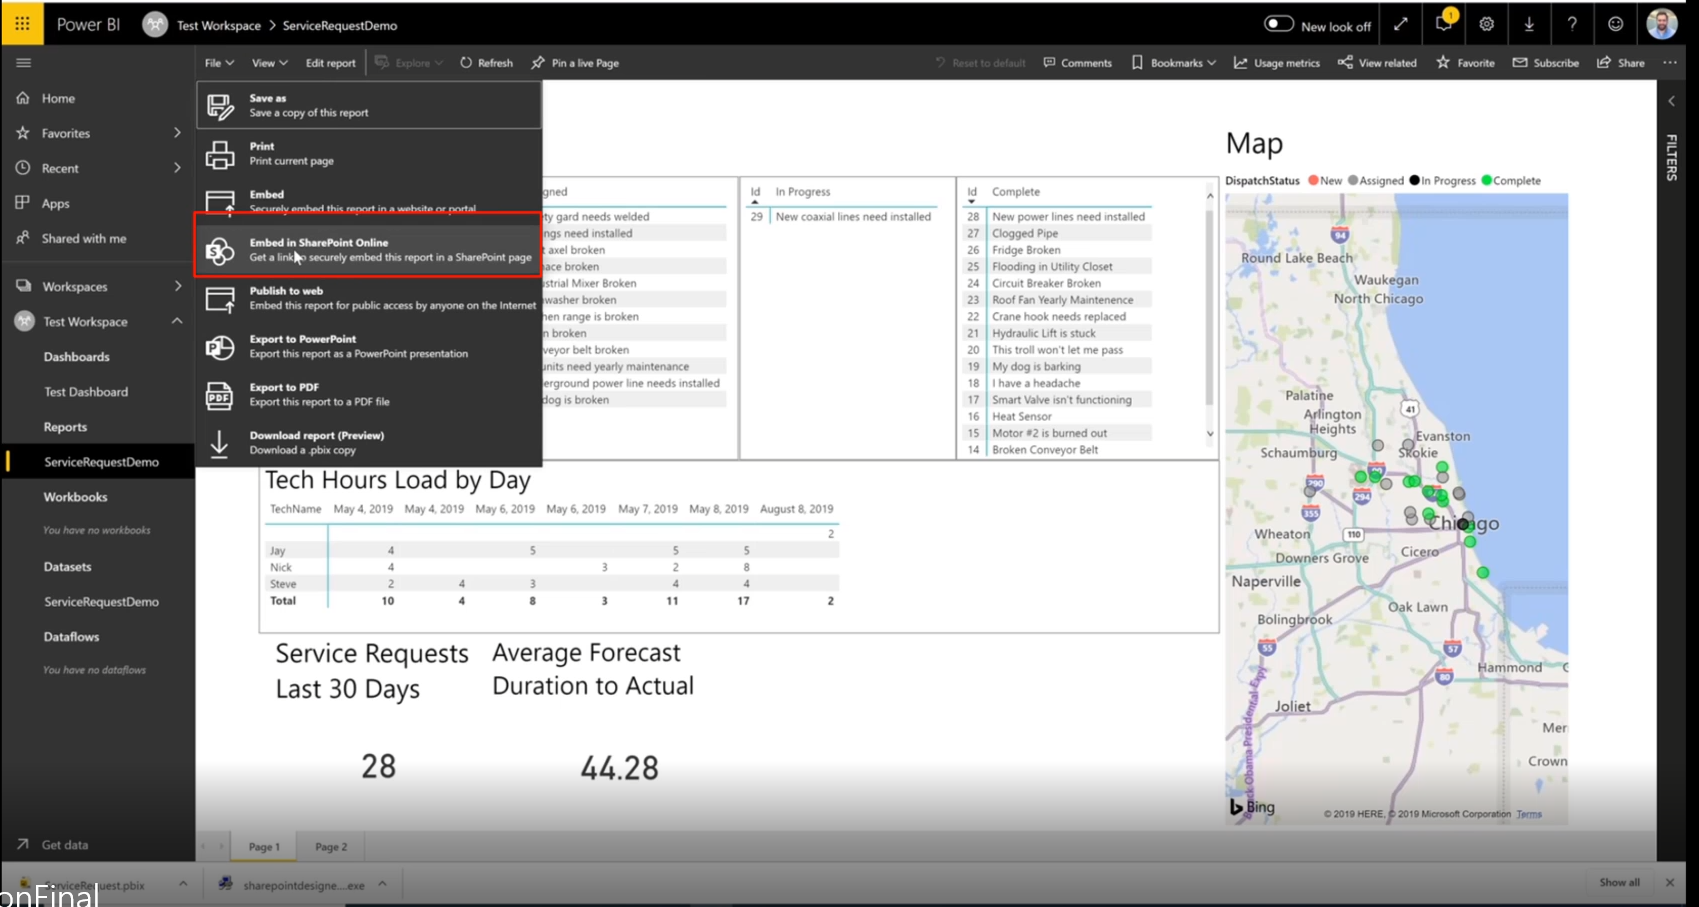Screen dimensions: 1699x907
Task: Click the Bing logo on map
Action: [x=1252, y=807]
